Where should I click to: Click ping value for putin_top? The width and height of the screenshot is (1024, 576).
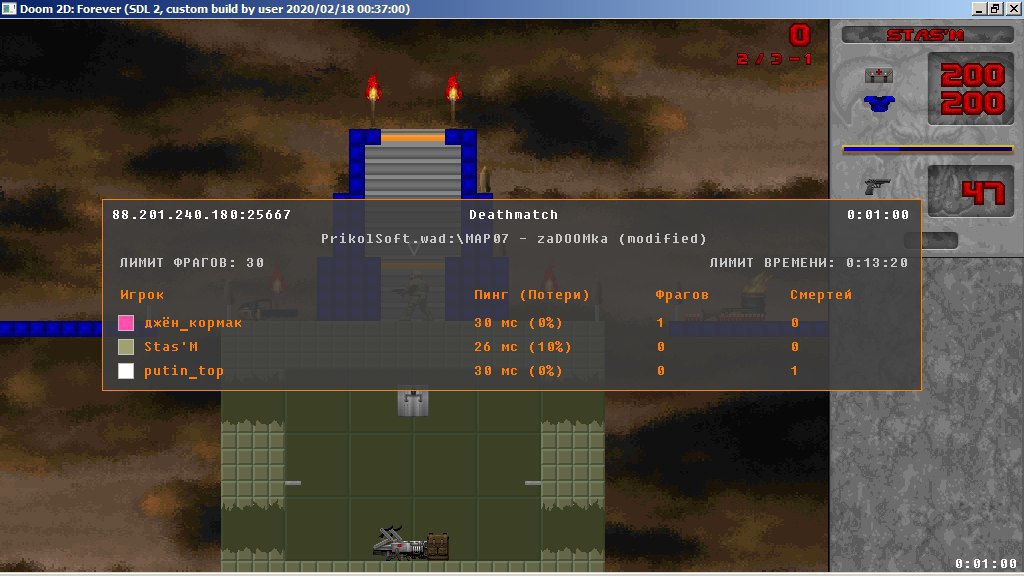(x=518, y=371)
